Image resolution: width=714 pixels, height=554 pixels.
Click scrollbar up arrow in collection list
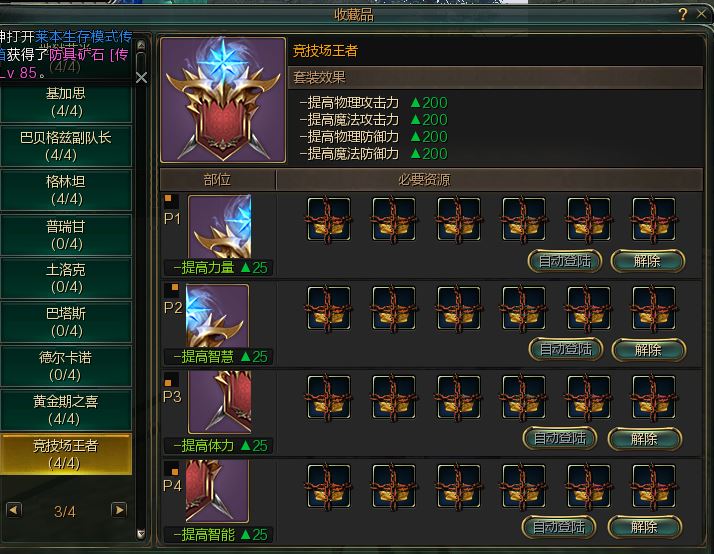(x=141, y=45)
